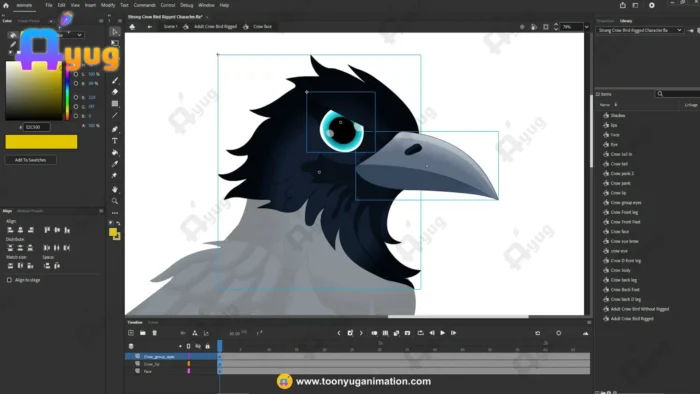Click the layer parenting view icon

(x=195, y=333)
